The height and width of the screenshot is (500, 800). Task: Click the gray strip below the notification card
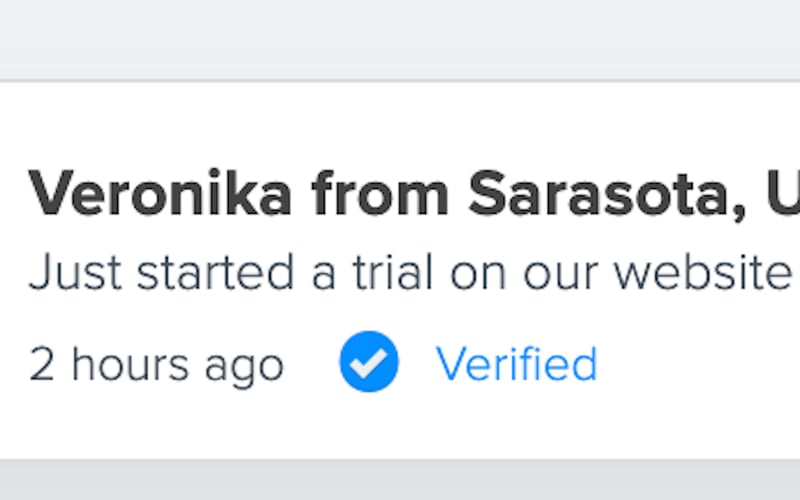400,480
